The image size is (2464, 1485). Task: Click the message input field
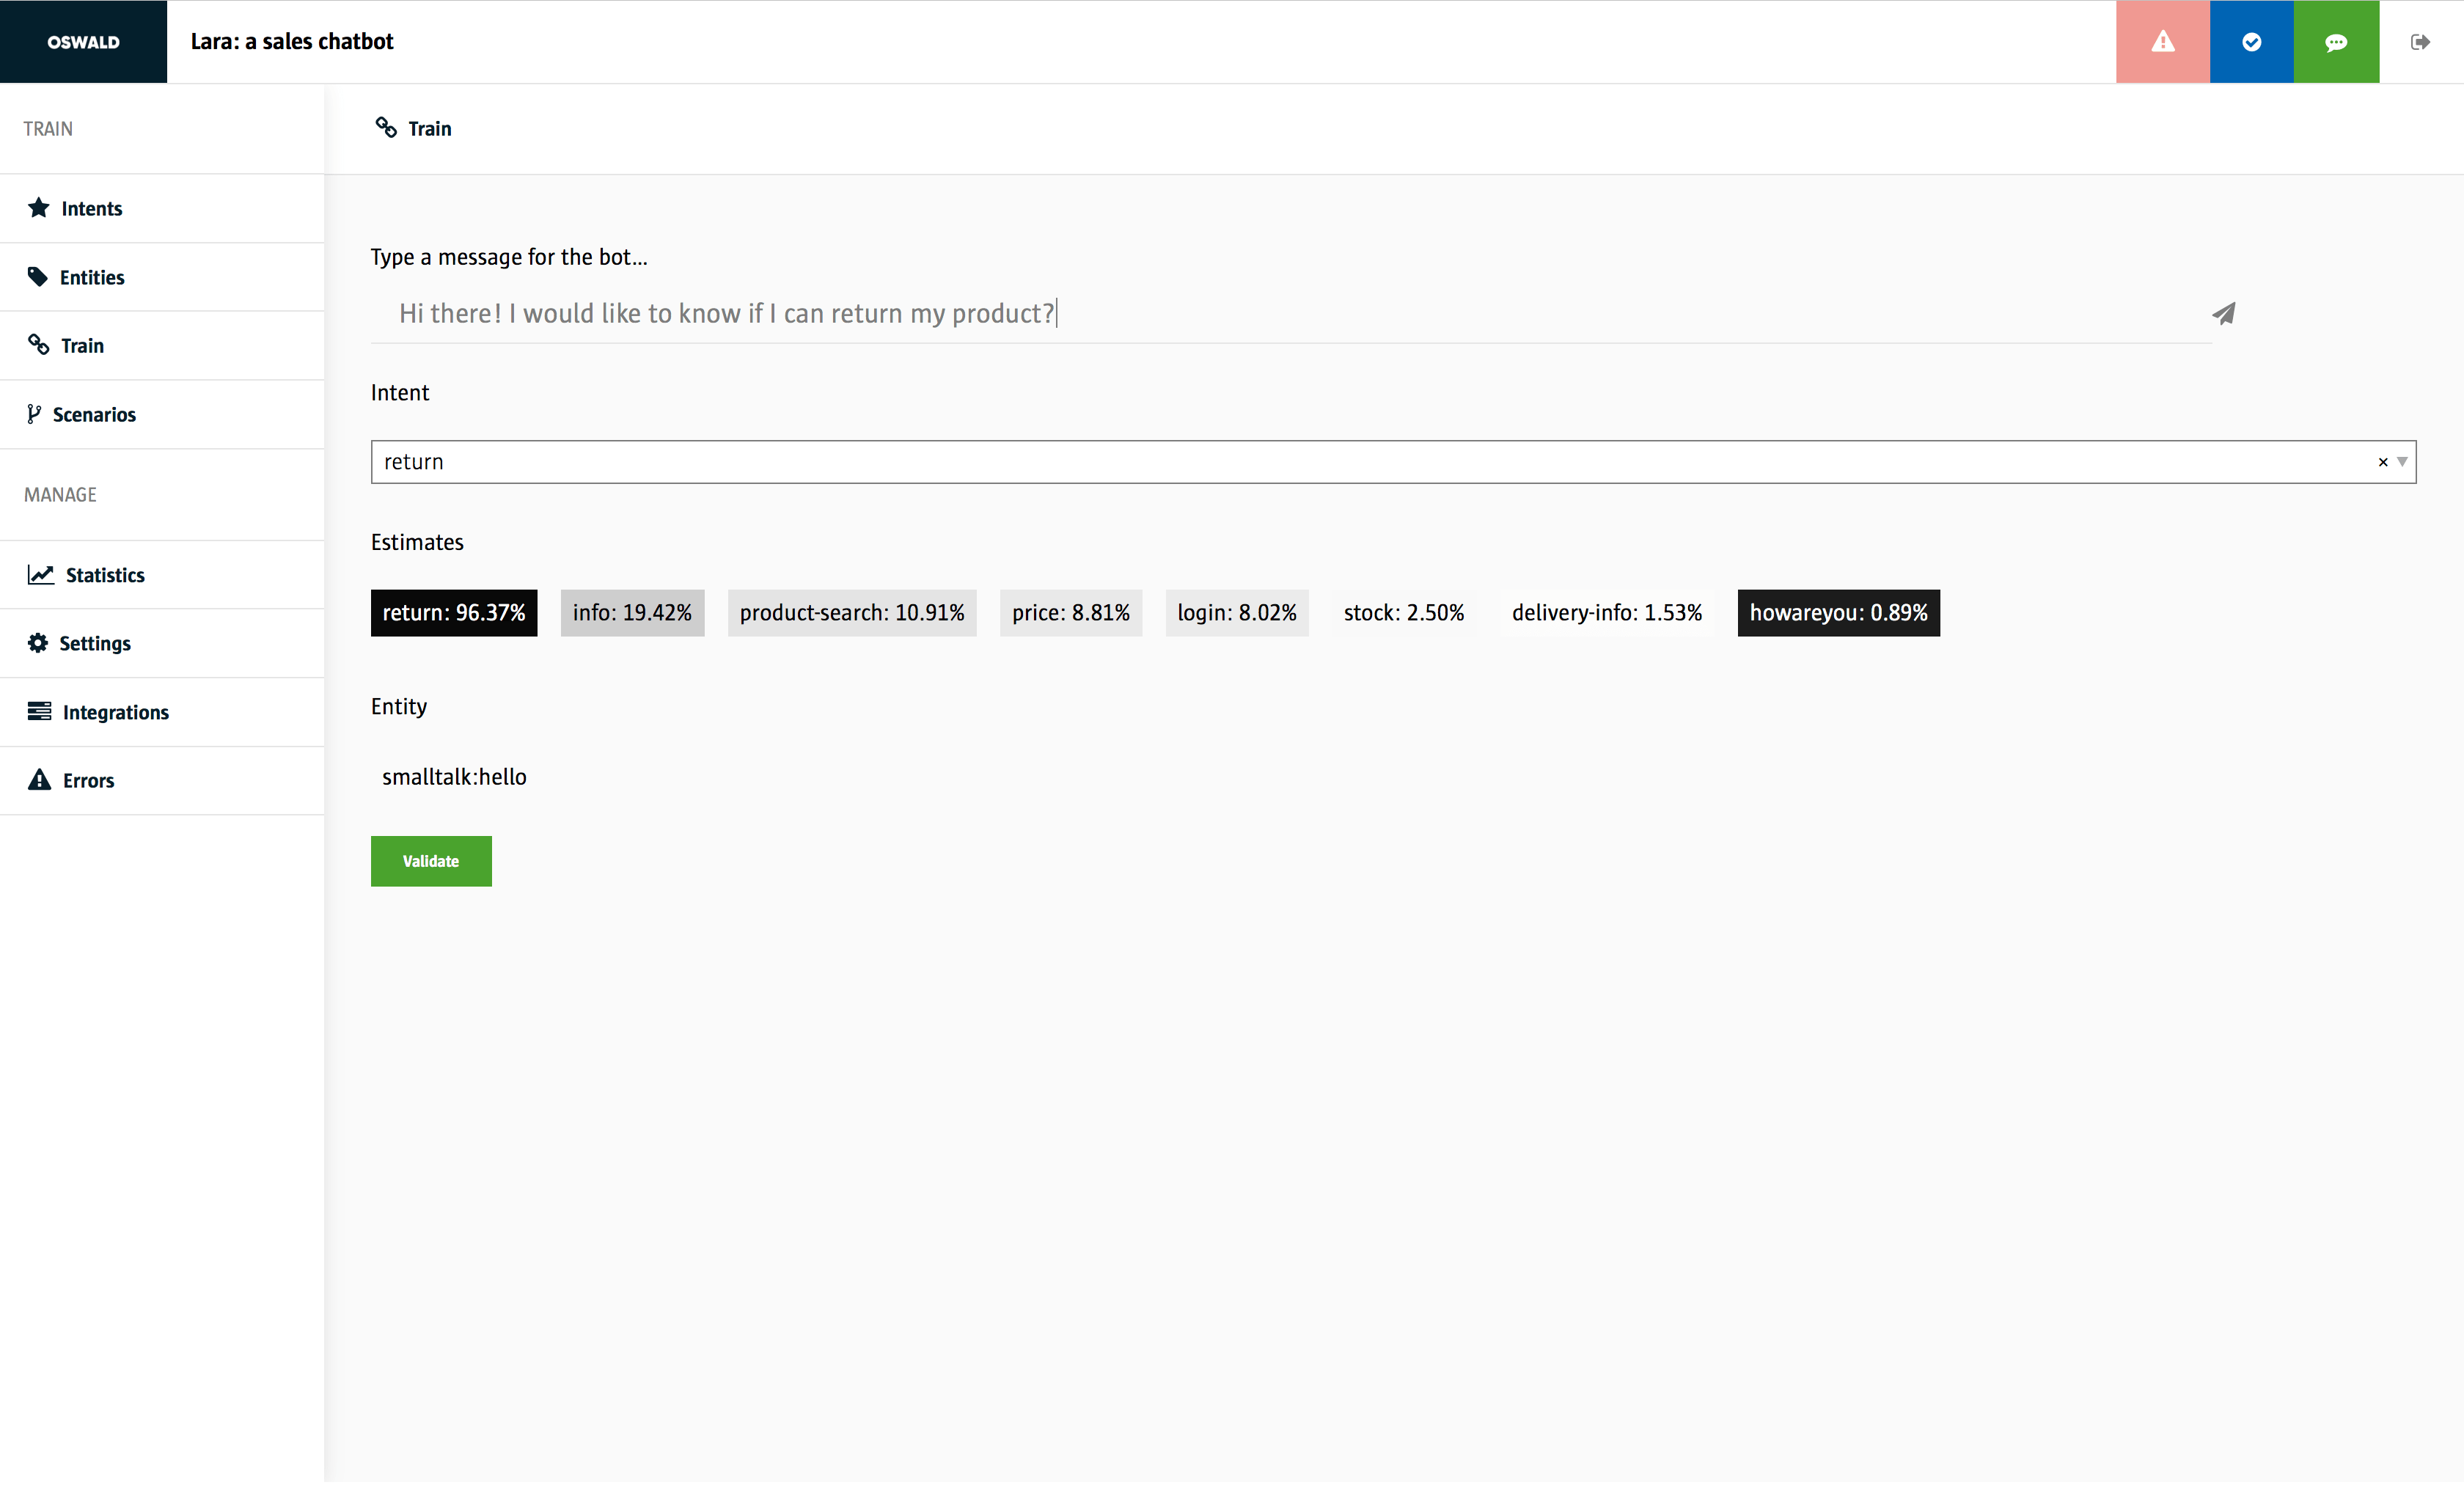tap(1200, 314)
